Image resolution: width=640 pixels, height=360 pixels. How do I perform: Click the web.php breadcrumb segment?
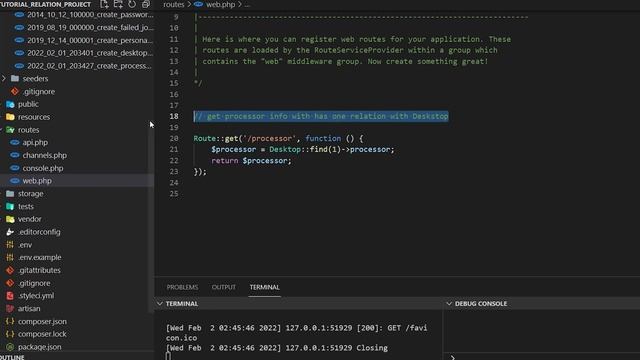[x=220, y=4]
